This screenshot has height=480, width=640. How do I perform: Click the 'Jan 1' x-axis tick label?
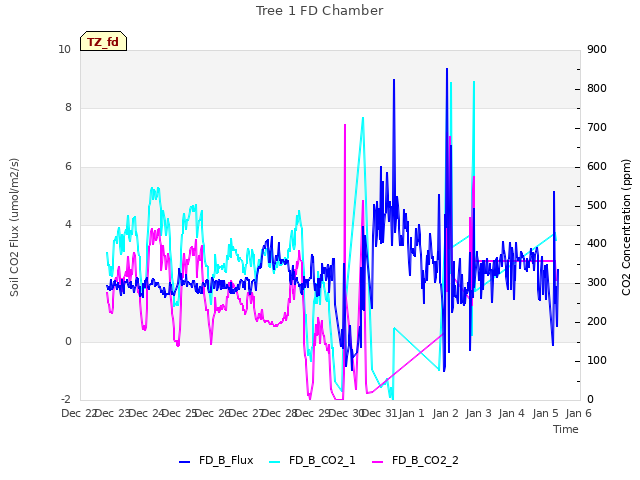click(411, 413)
